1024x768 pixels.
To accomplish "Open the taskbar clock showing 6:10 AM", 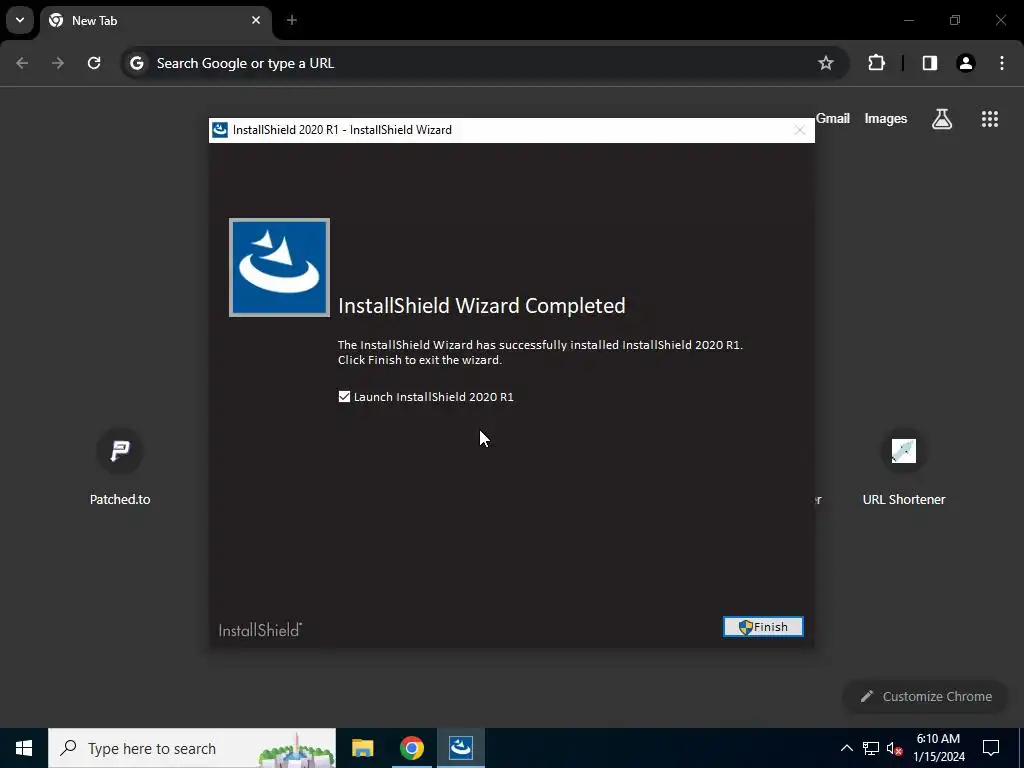I will point(938,748).
